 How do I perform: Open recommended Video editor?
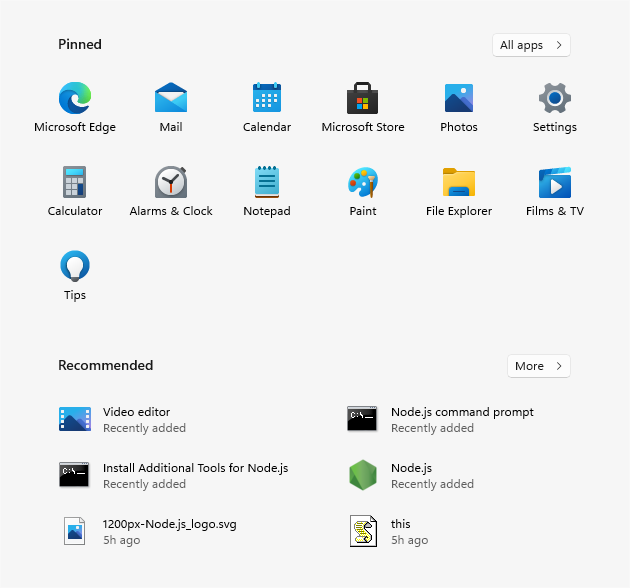click(x=136, y=419)
